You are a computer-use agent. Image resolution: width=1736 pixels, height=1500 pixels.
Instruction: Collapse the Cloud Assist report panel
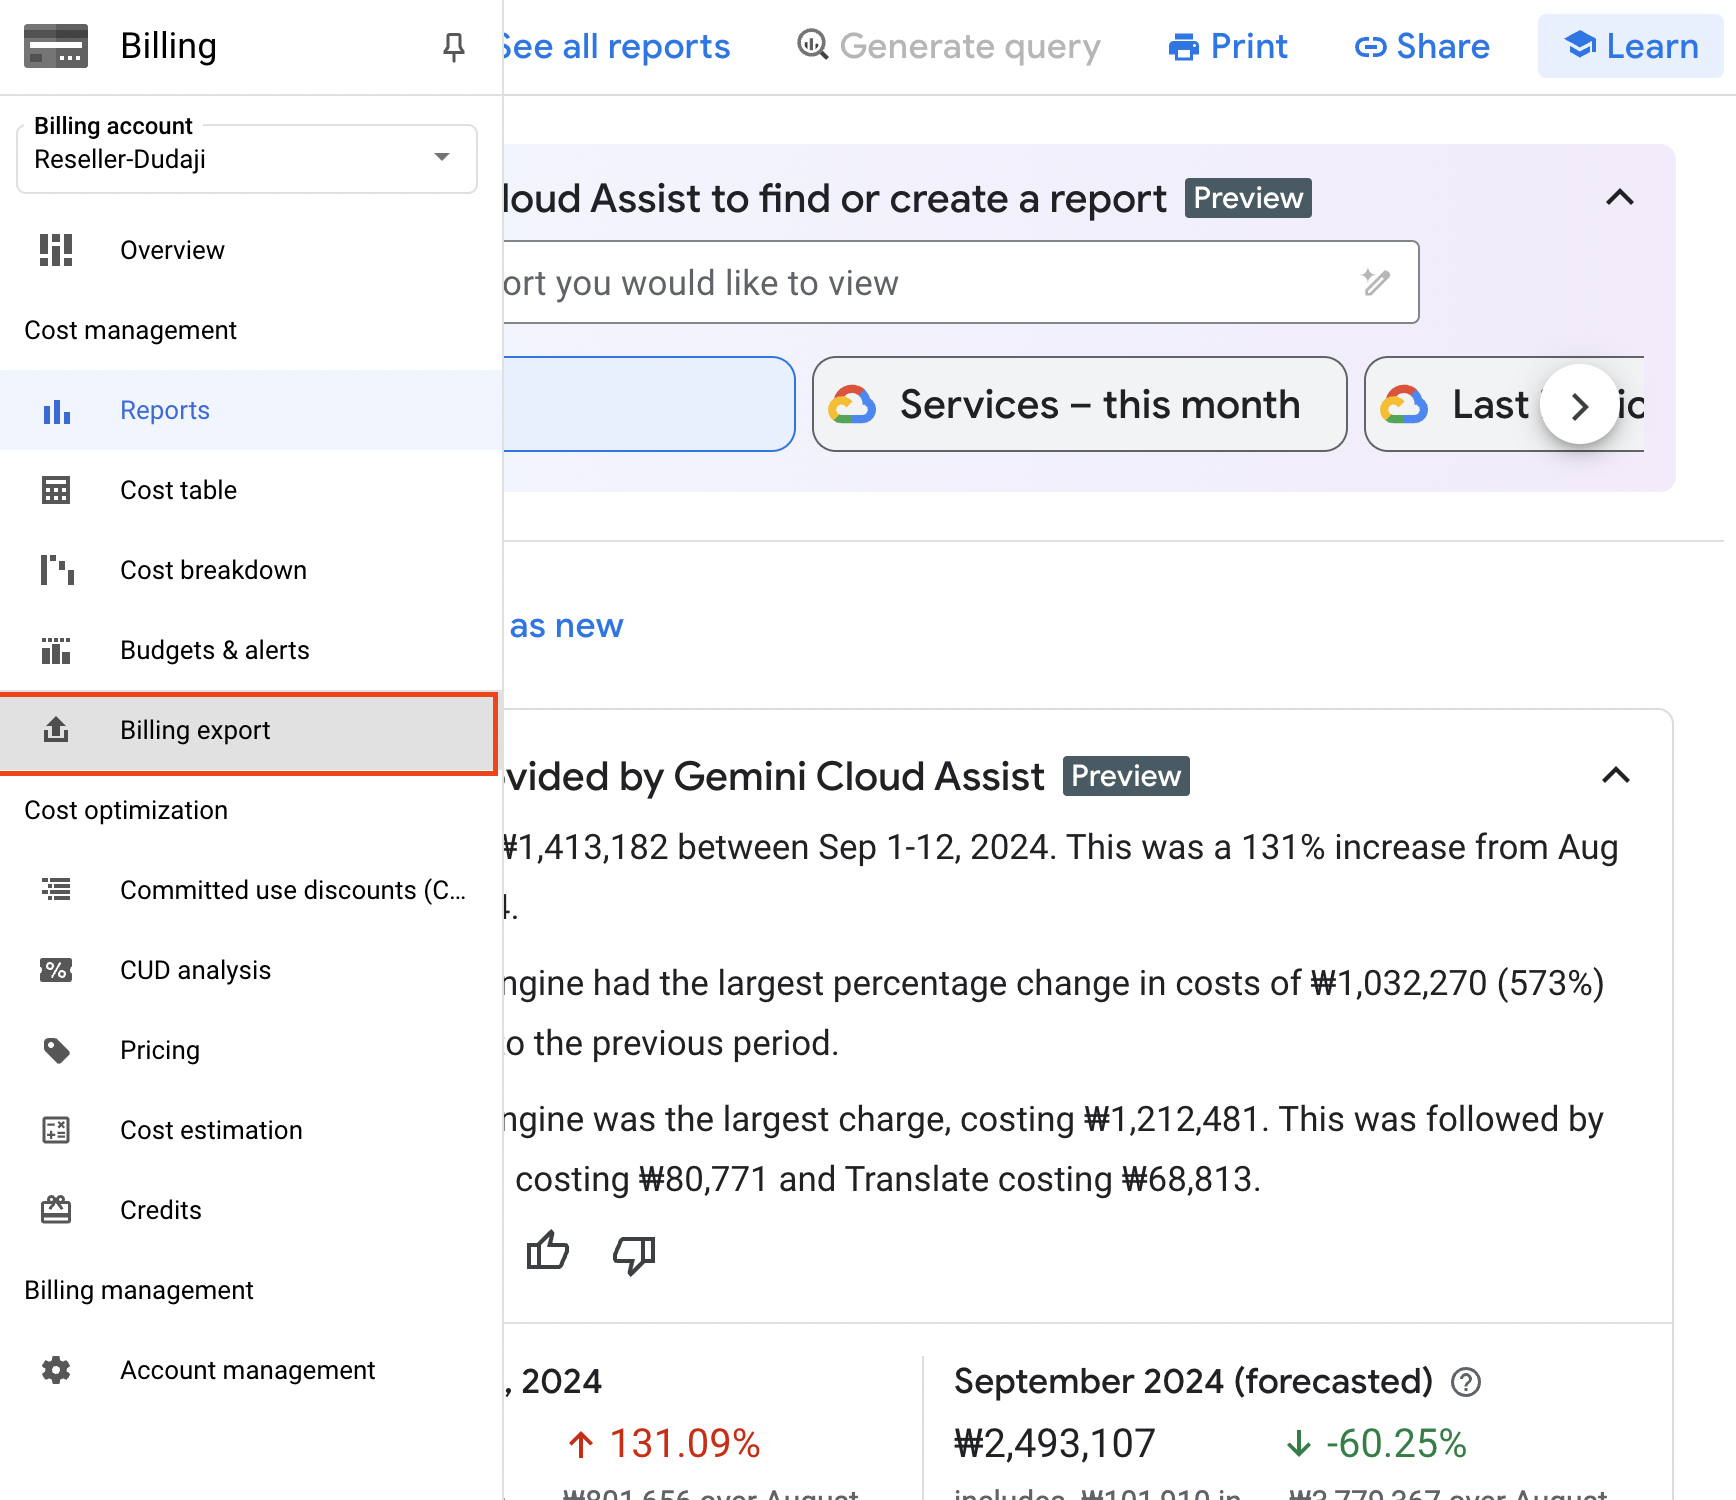pos(1620,198)
